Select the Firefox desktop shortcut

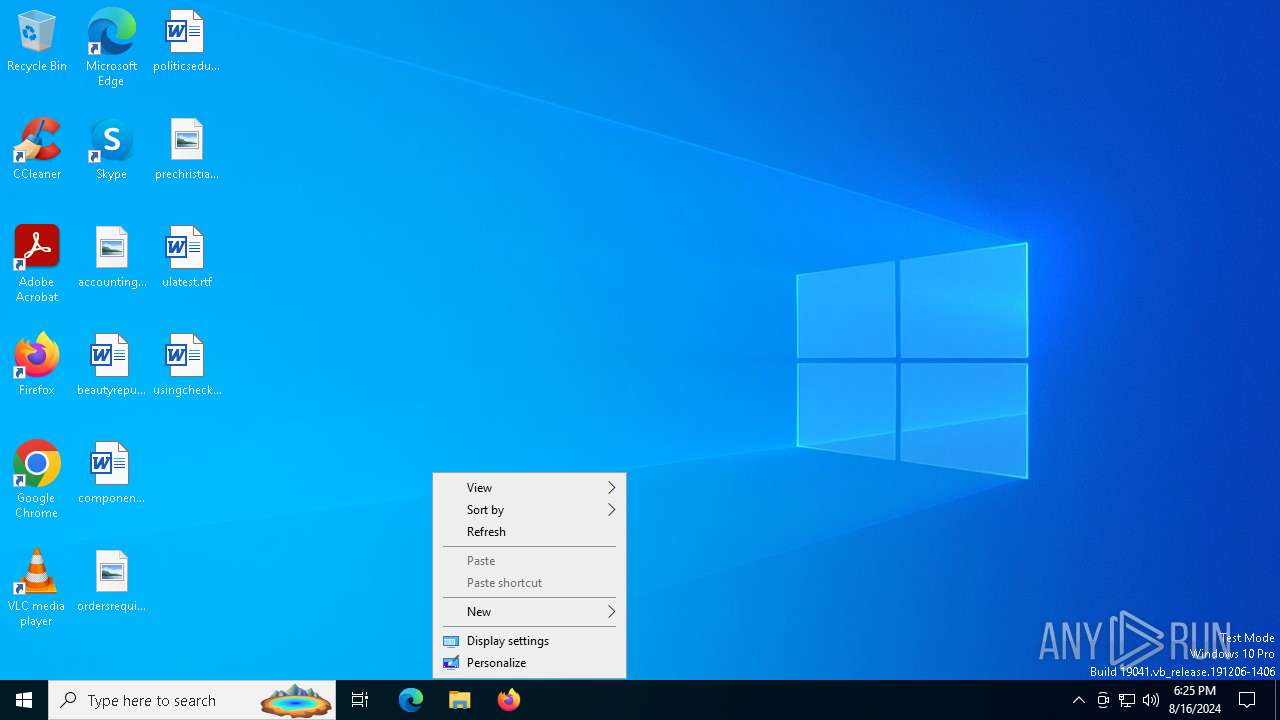click(37, 366)
